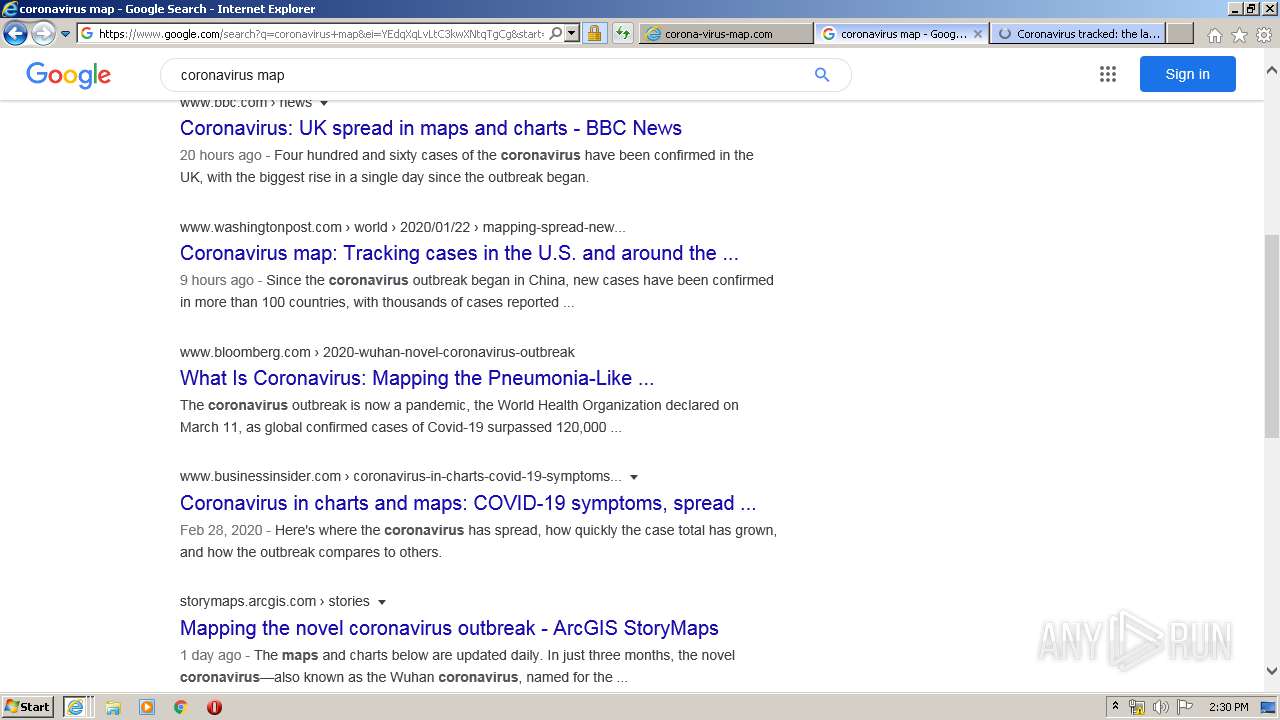Click the scrollbar down arrow
1280x720 pixels.
coord(1271,671)
